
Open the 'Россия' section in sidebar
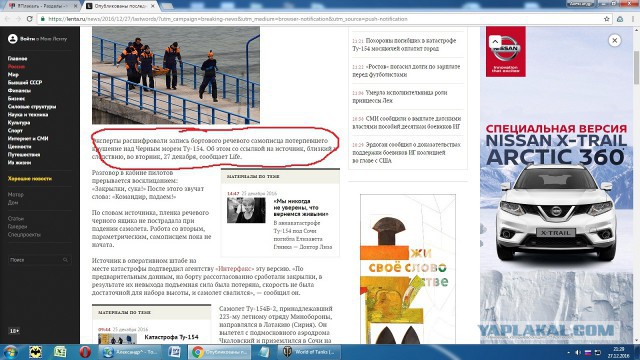(16, 67)
